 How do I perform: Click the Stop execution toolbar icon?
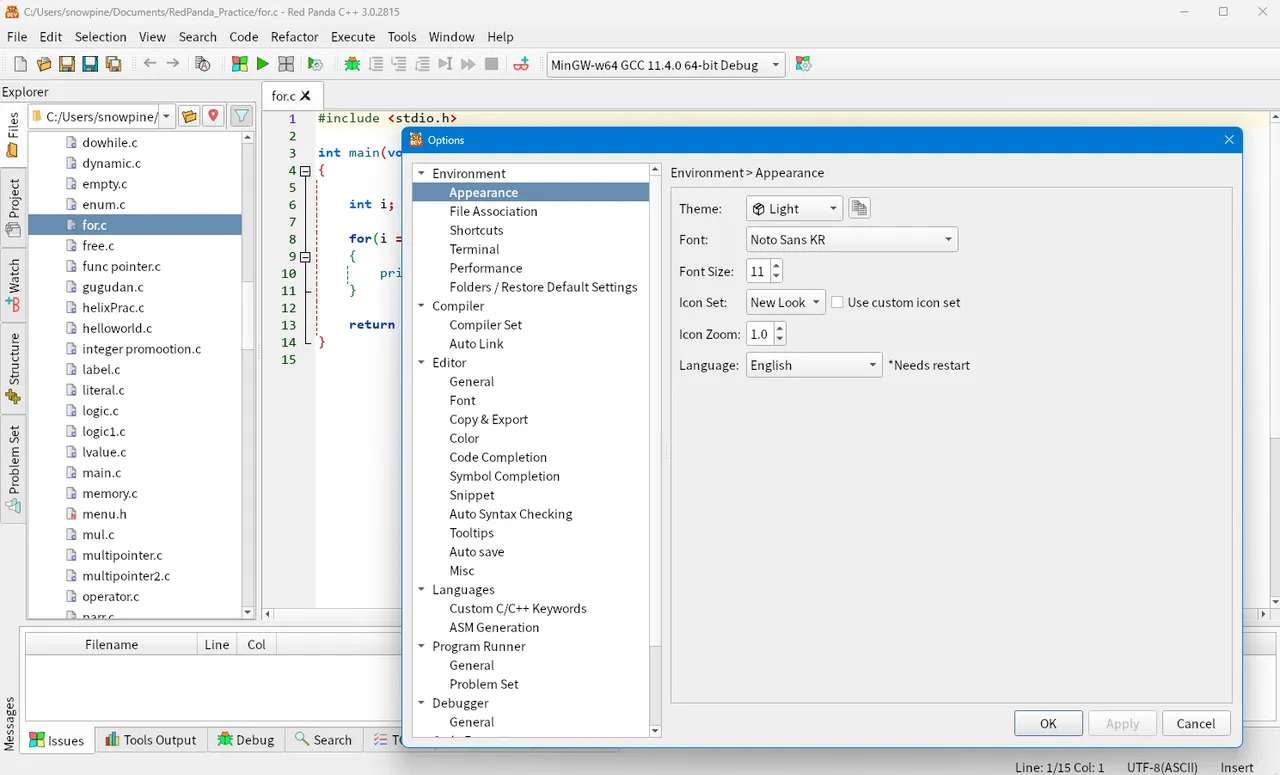coord(490,63)
